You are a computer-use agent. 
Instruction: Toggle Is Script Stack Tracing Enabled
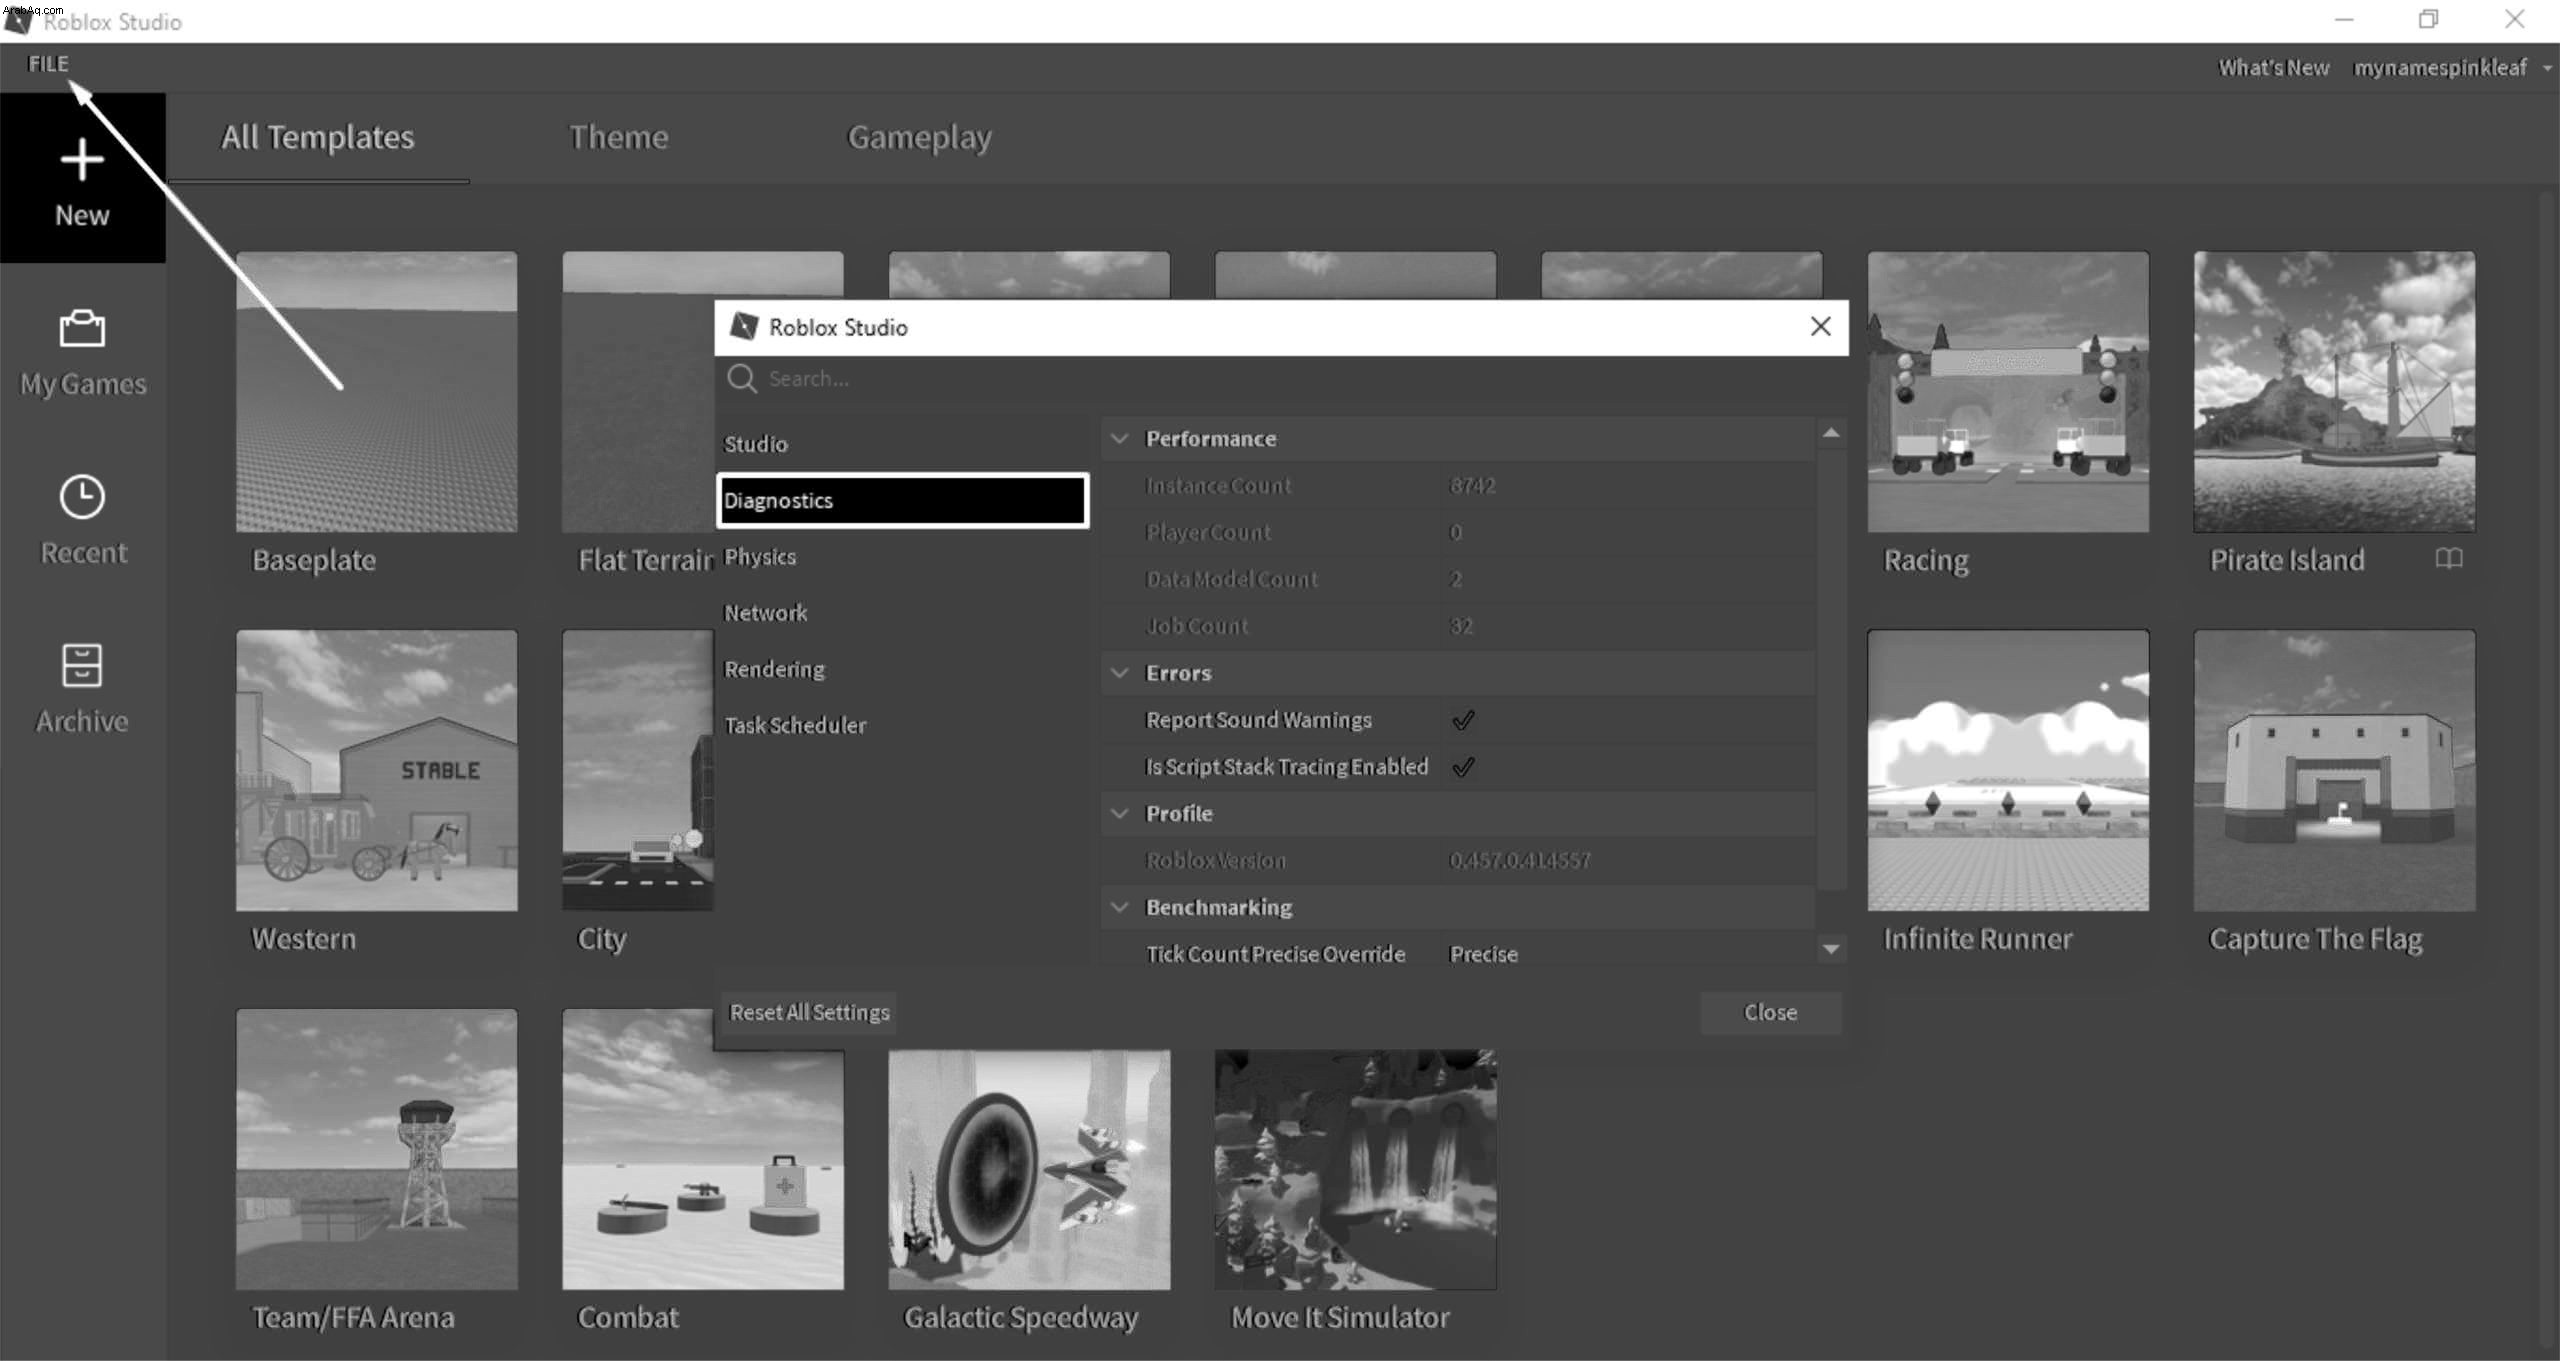point(1463,767)
